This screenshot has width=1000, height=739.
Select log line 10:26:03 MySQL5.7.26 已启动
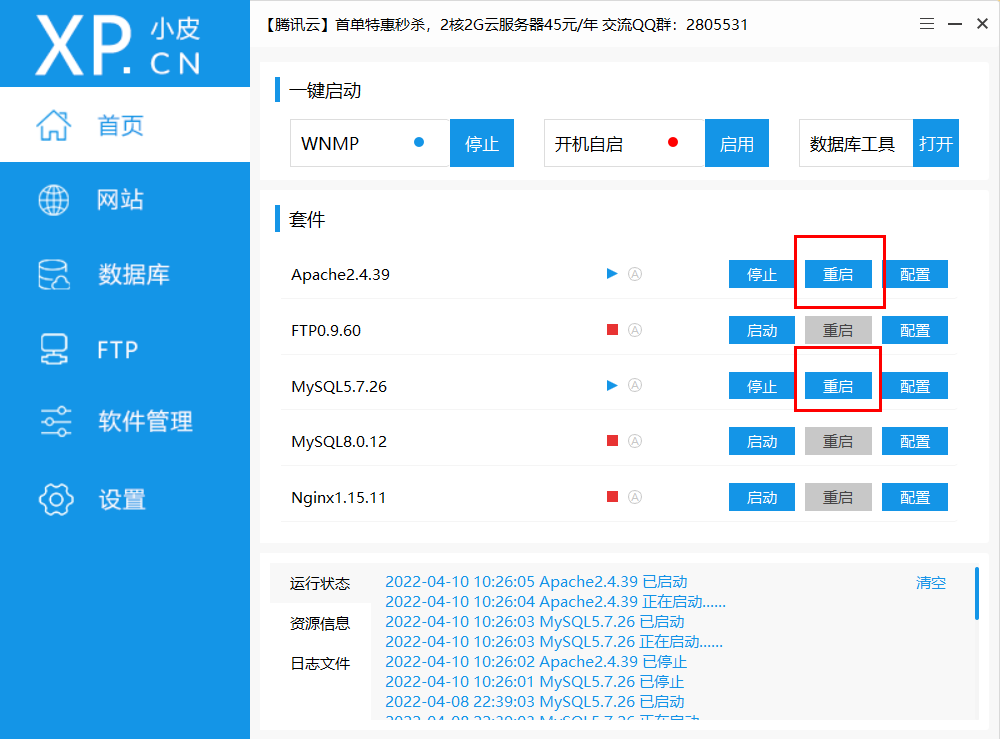[534, 622]
